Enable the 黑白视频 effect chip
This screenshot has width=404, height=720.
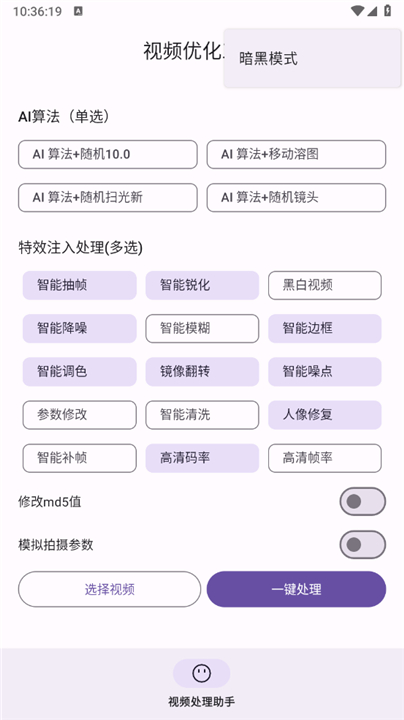[x=325, y=285]
